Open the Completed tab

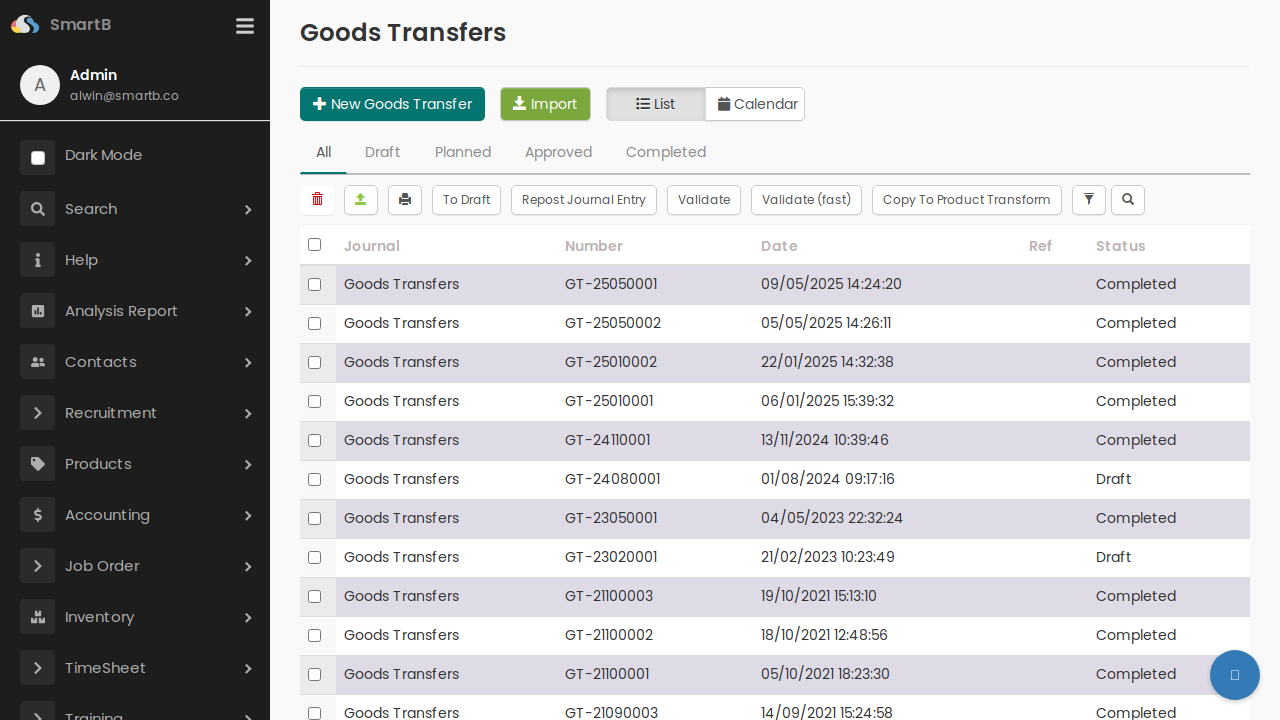pos(666,152)
